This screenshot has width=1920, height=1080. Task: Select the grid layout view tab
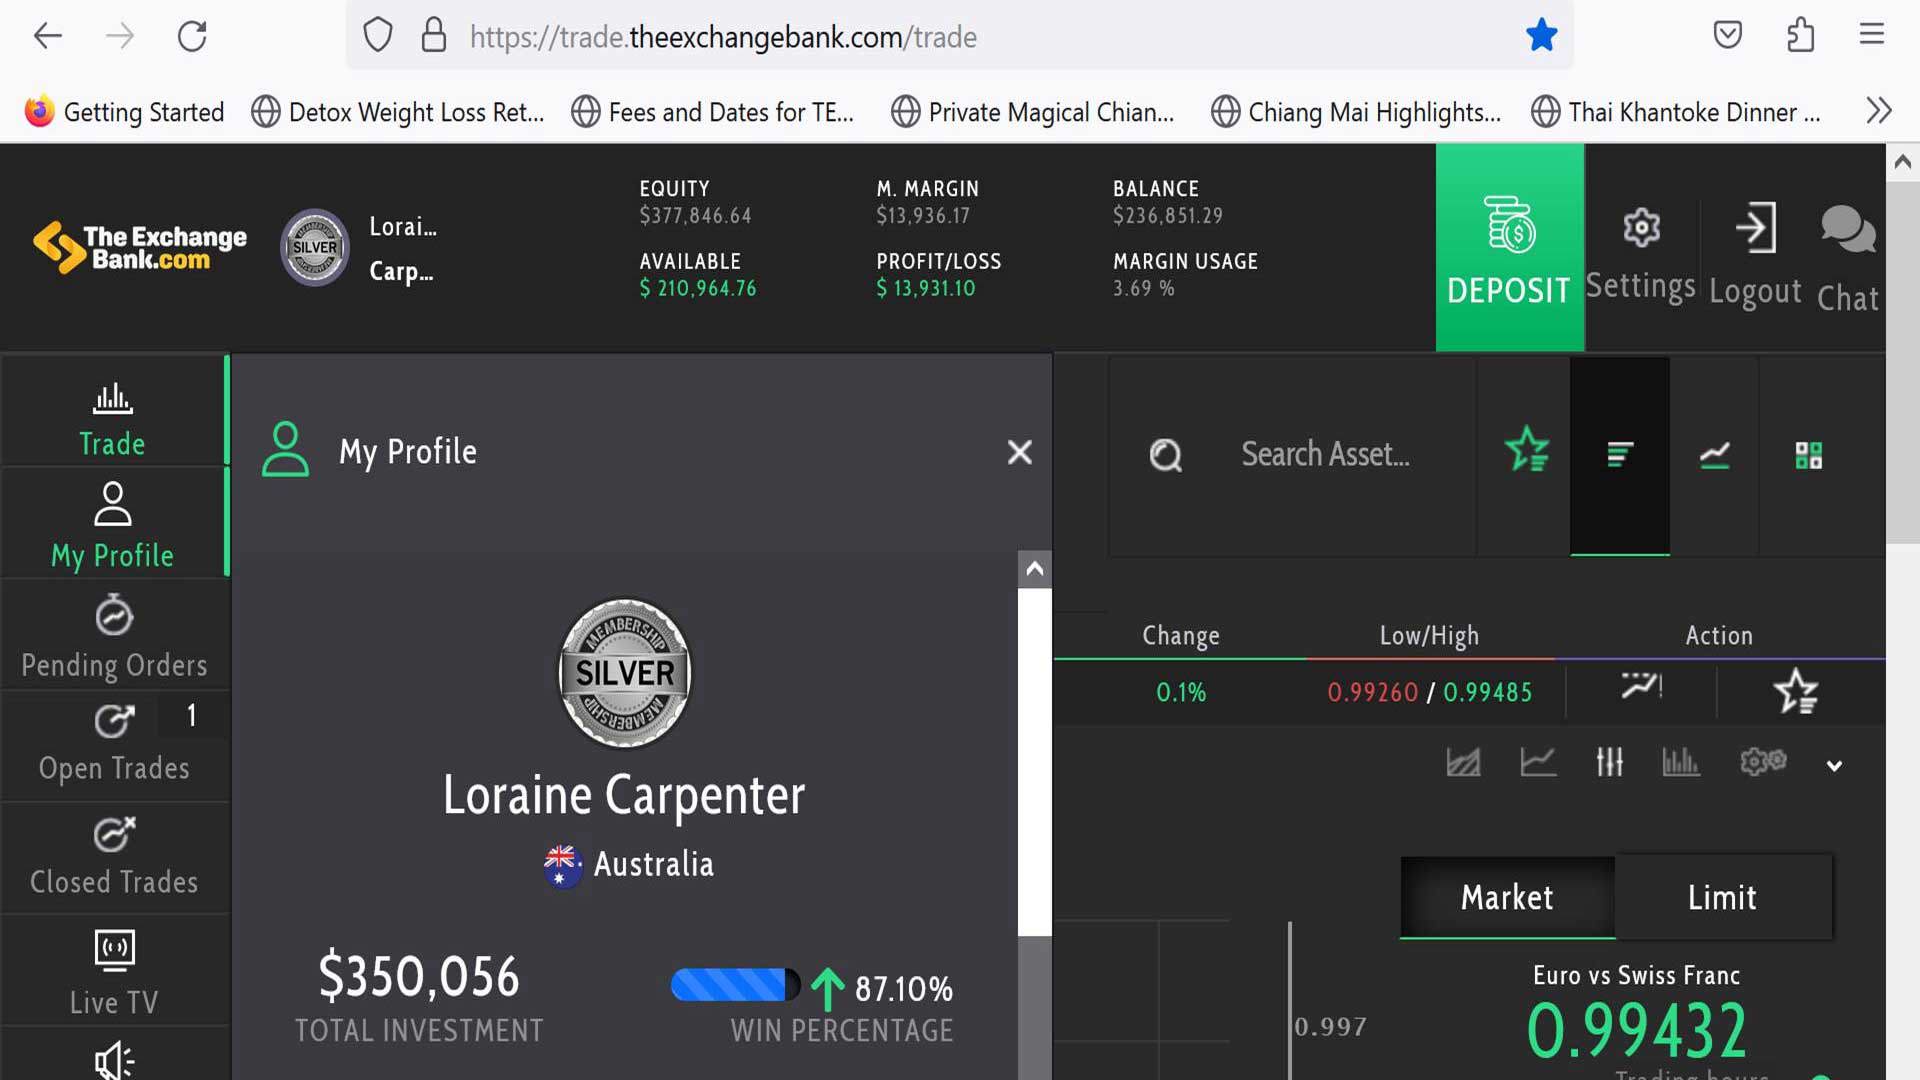tap(1808, 456)
